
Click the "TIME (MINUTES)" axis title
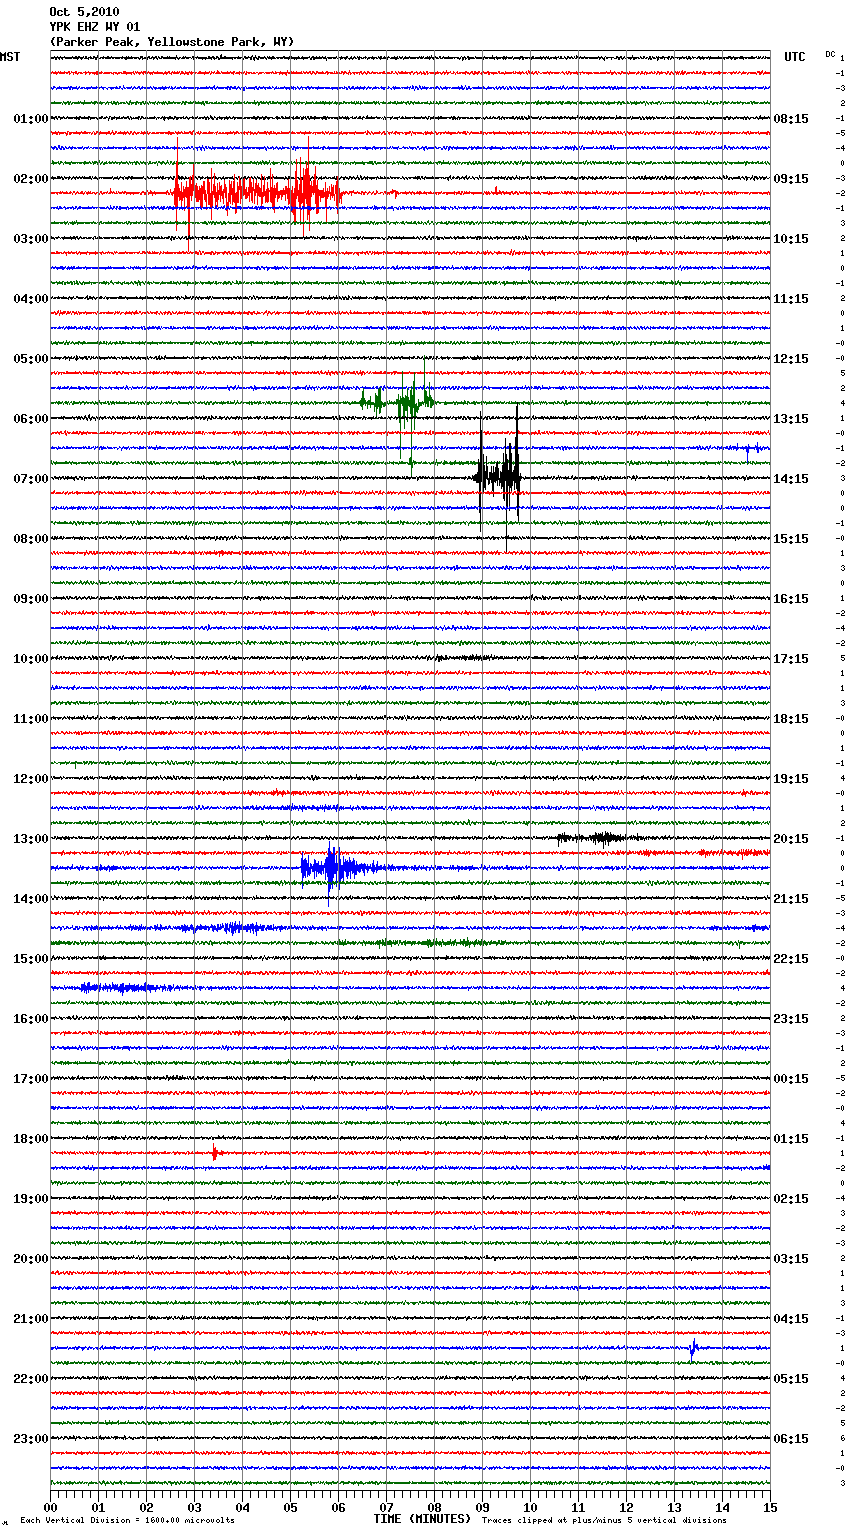tap(422, 1519)
